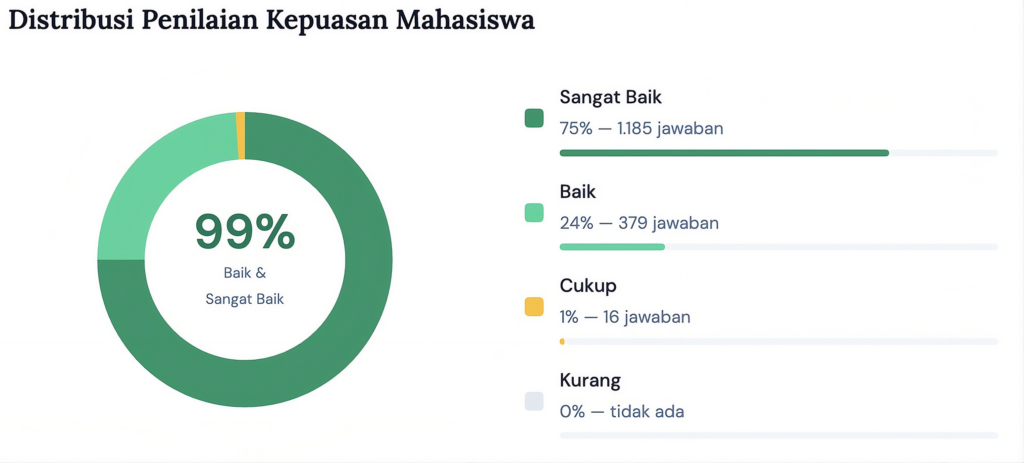Click the Baik progress bar
Screen dimensions: 1024x463
pos(778,247)
